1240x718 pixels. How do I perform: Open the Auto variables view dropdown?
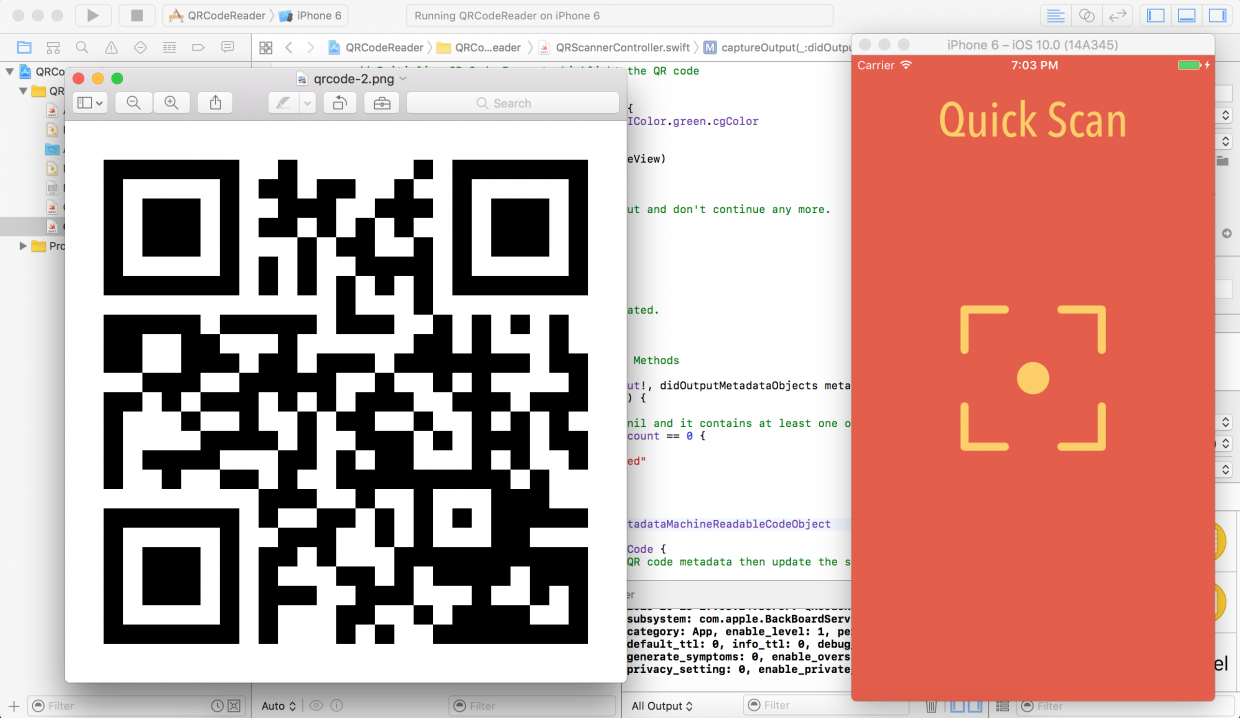[278, 706]
